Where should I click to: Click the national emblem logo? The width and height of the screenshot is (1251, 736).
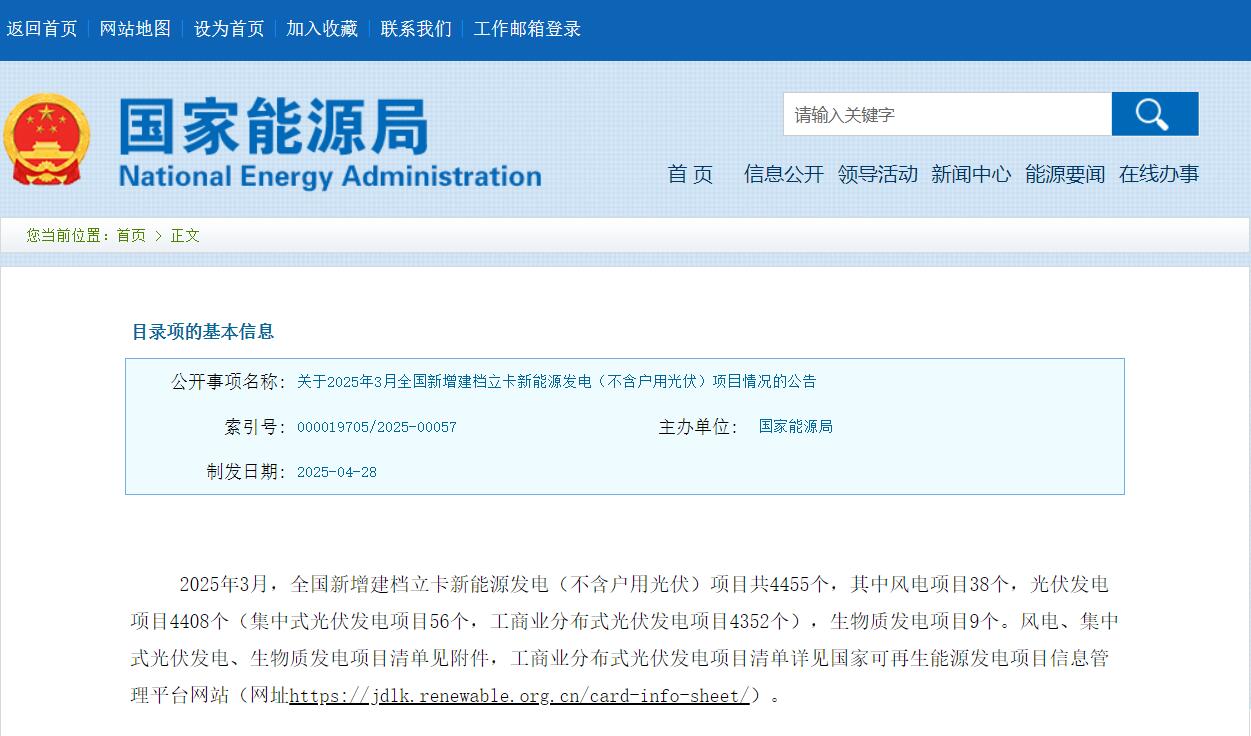46,140
